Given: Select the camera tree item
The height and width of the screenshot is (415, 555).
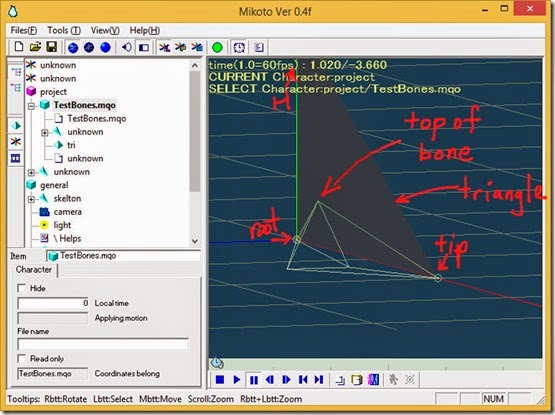Looking at the screenshot, I should tap(67, 212).
